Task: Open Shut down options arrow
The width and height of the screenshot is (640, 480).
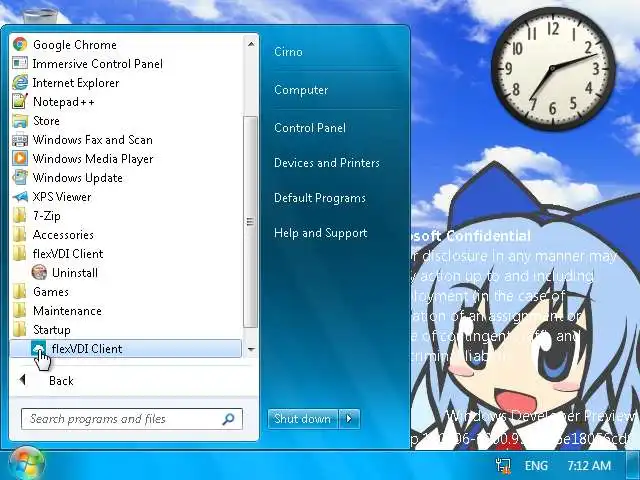Action: coord(349,419)
